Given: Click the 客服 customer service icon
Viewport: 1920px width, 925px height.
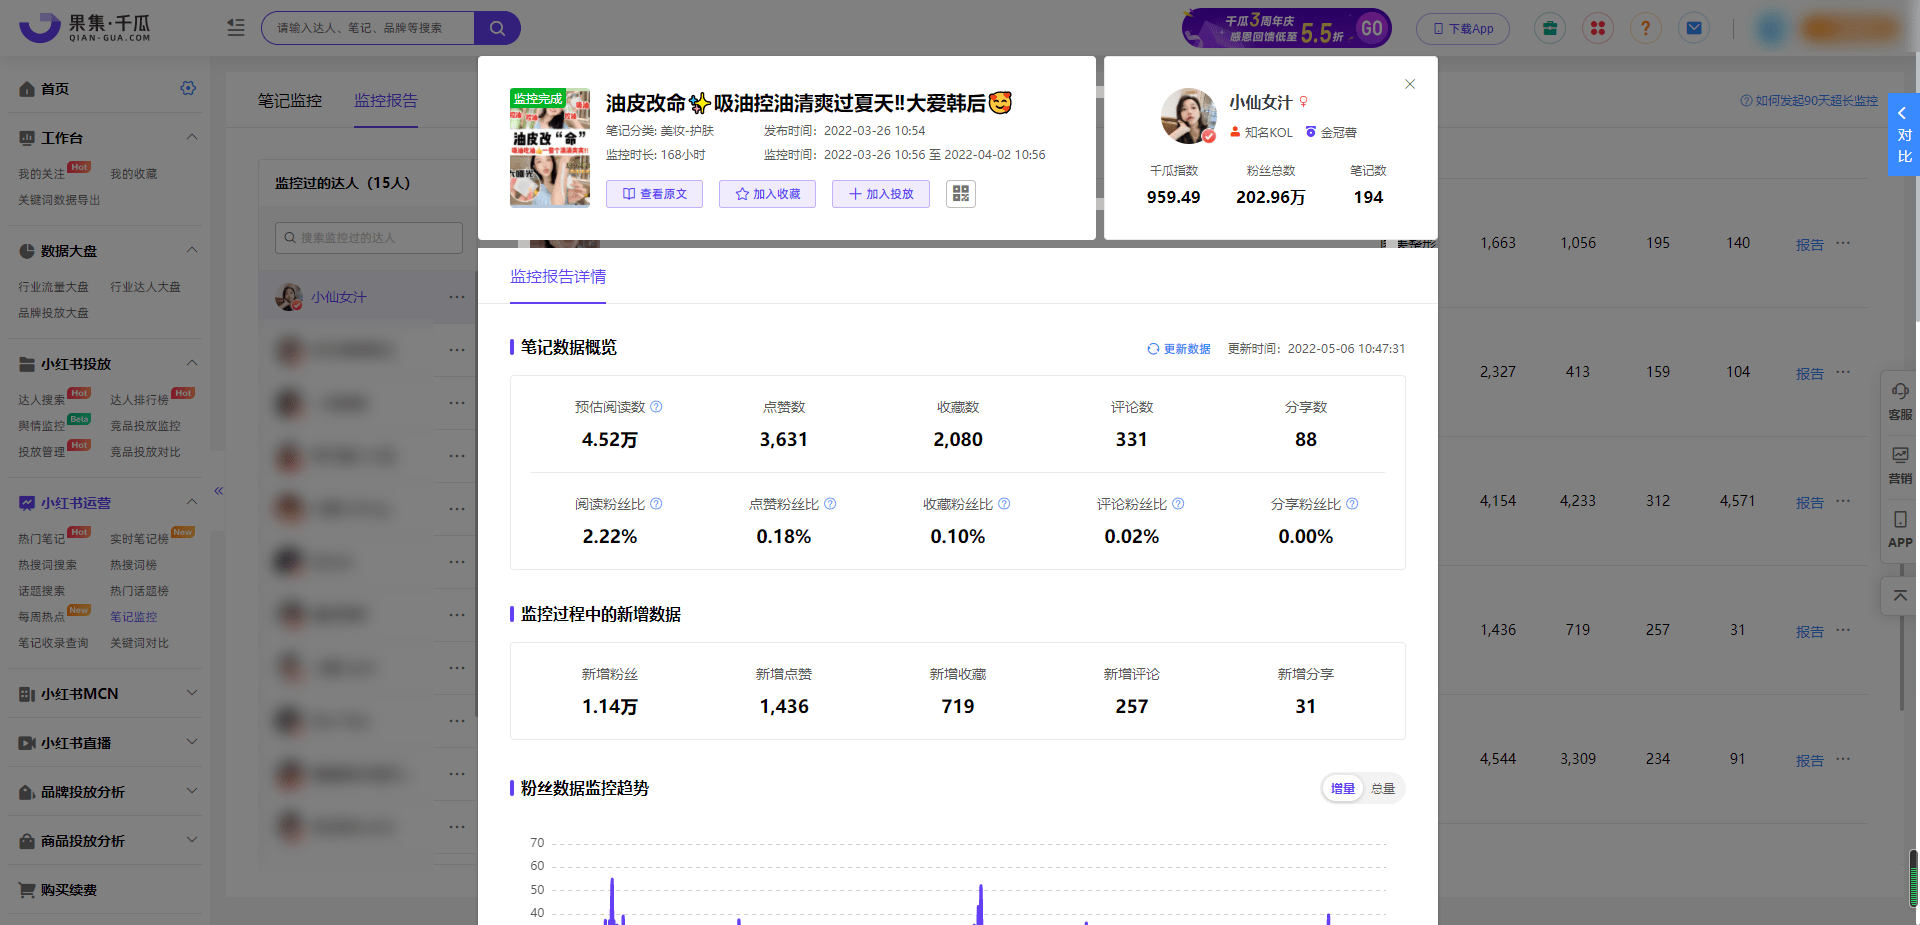Looking at the screenshot, I should coord(1900,401).
